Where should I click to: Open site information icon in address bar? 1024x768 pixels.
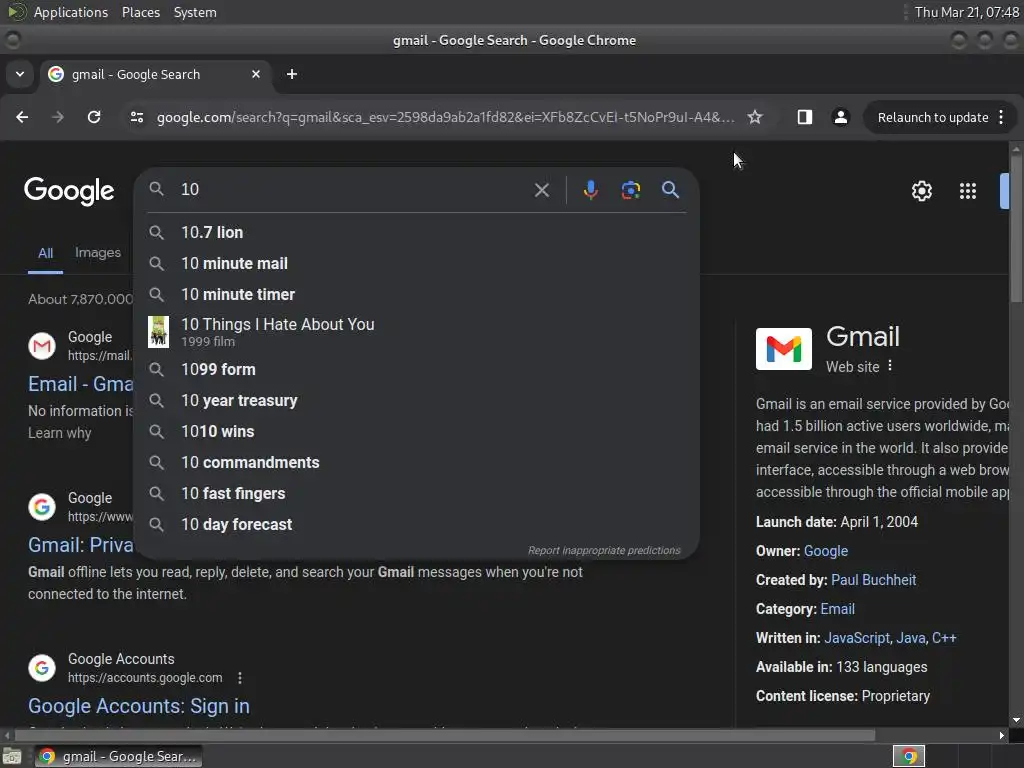point(136,117)
